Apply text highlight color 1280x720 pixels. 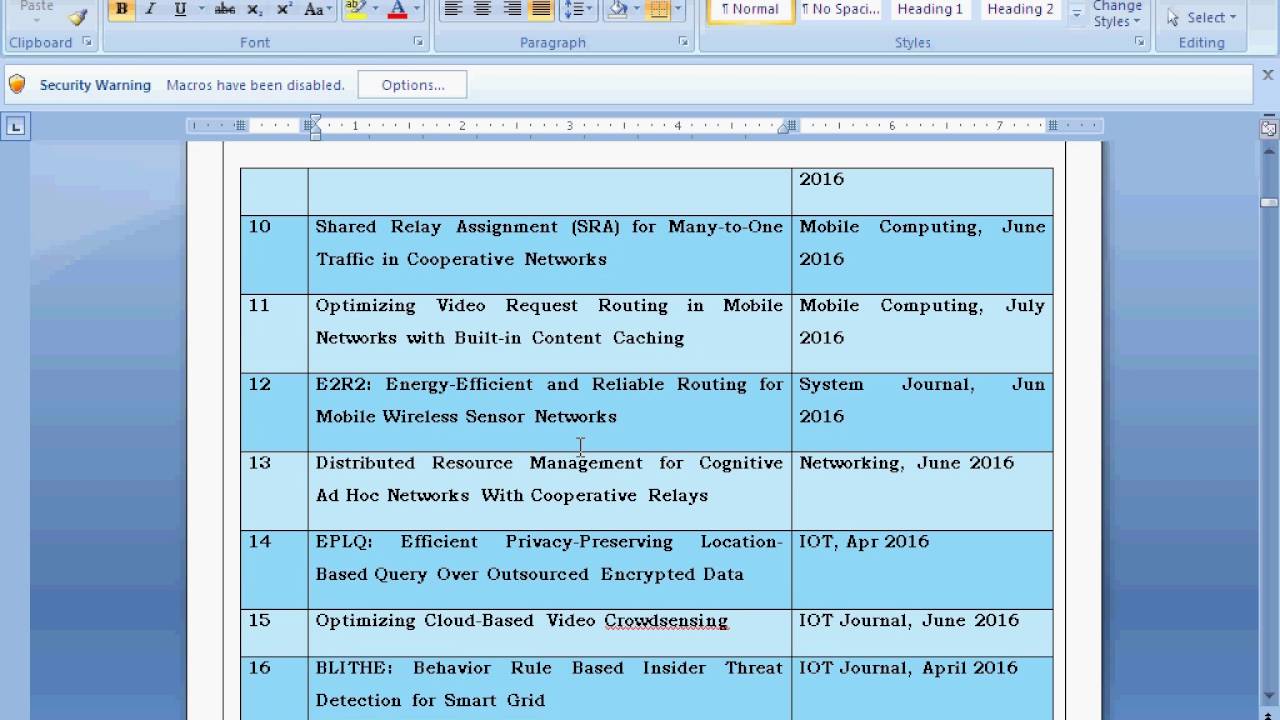pos(355,9)
